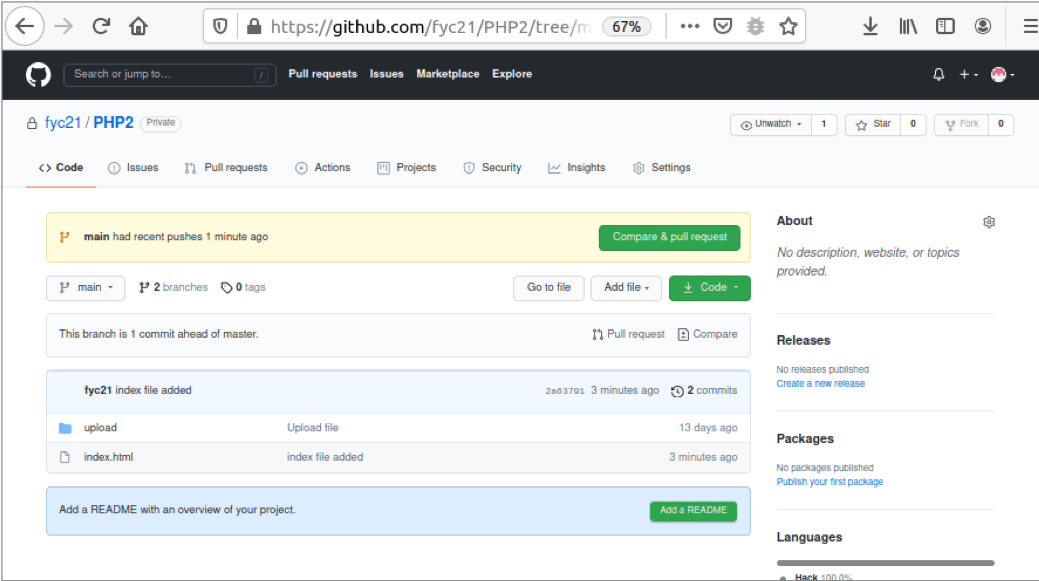This screenshot has width=1039, height=581.
Task: Click the tags label icon
Action: click(225, 287)
